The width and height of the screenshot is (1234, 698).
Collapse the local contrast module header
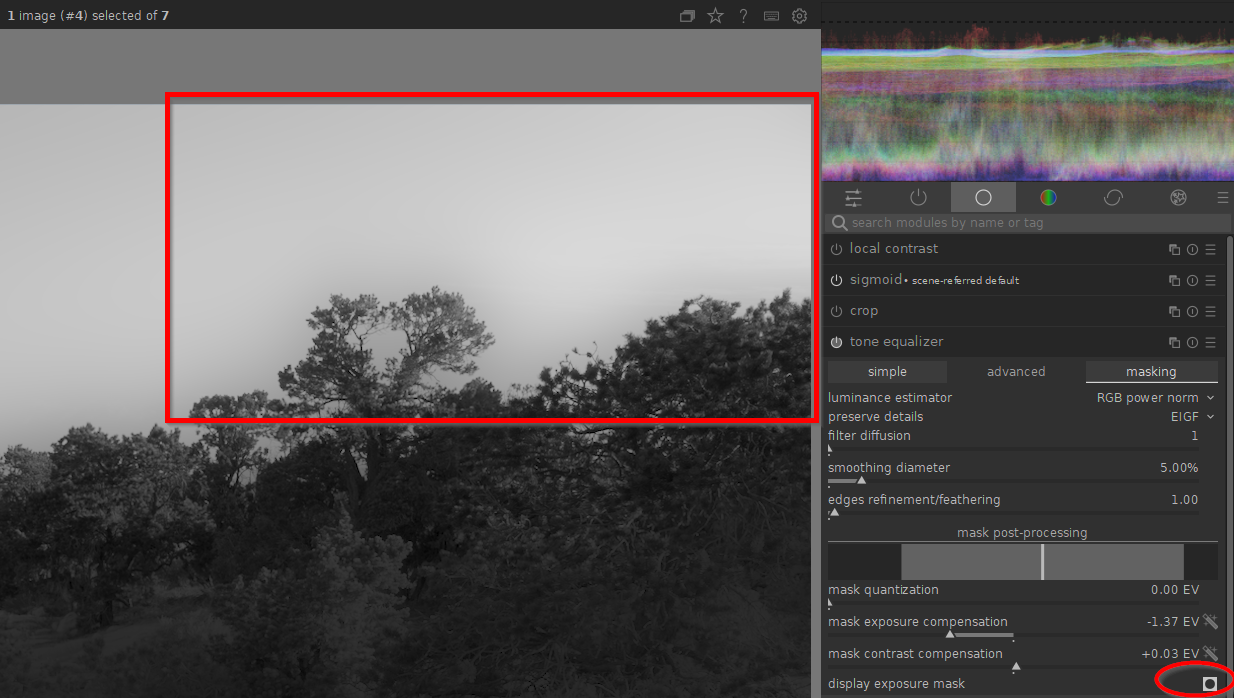click(x=894, y=248)
